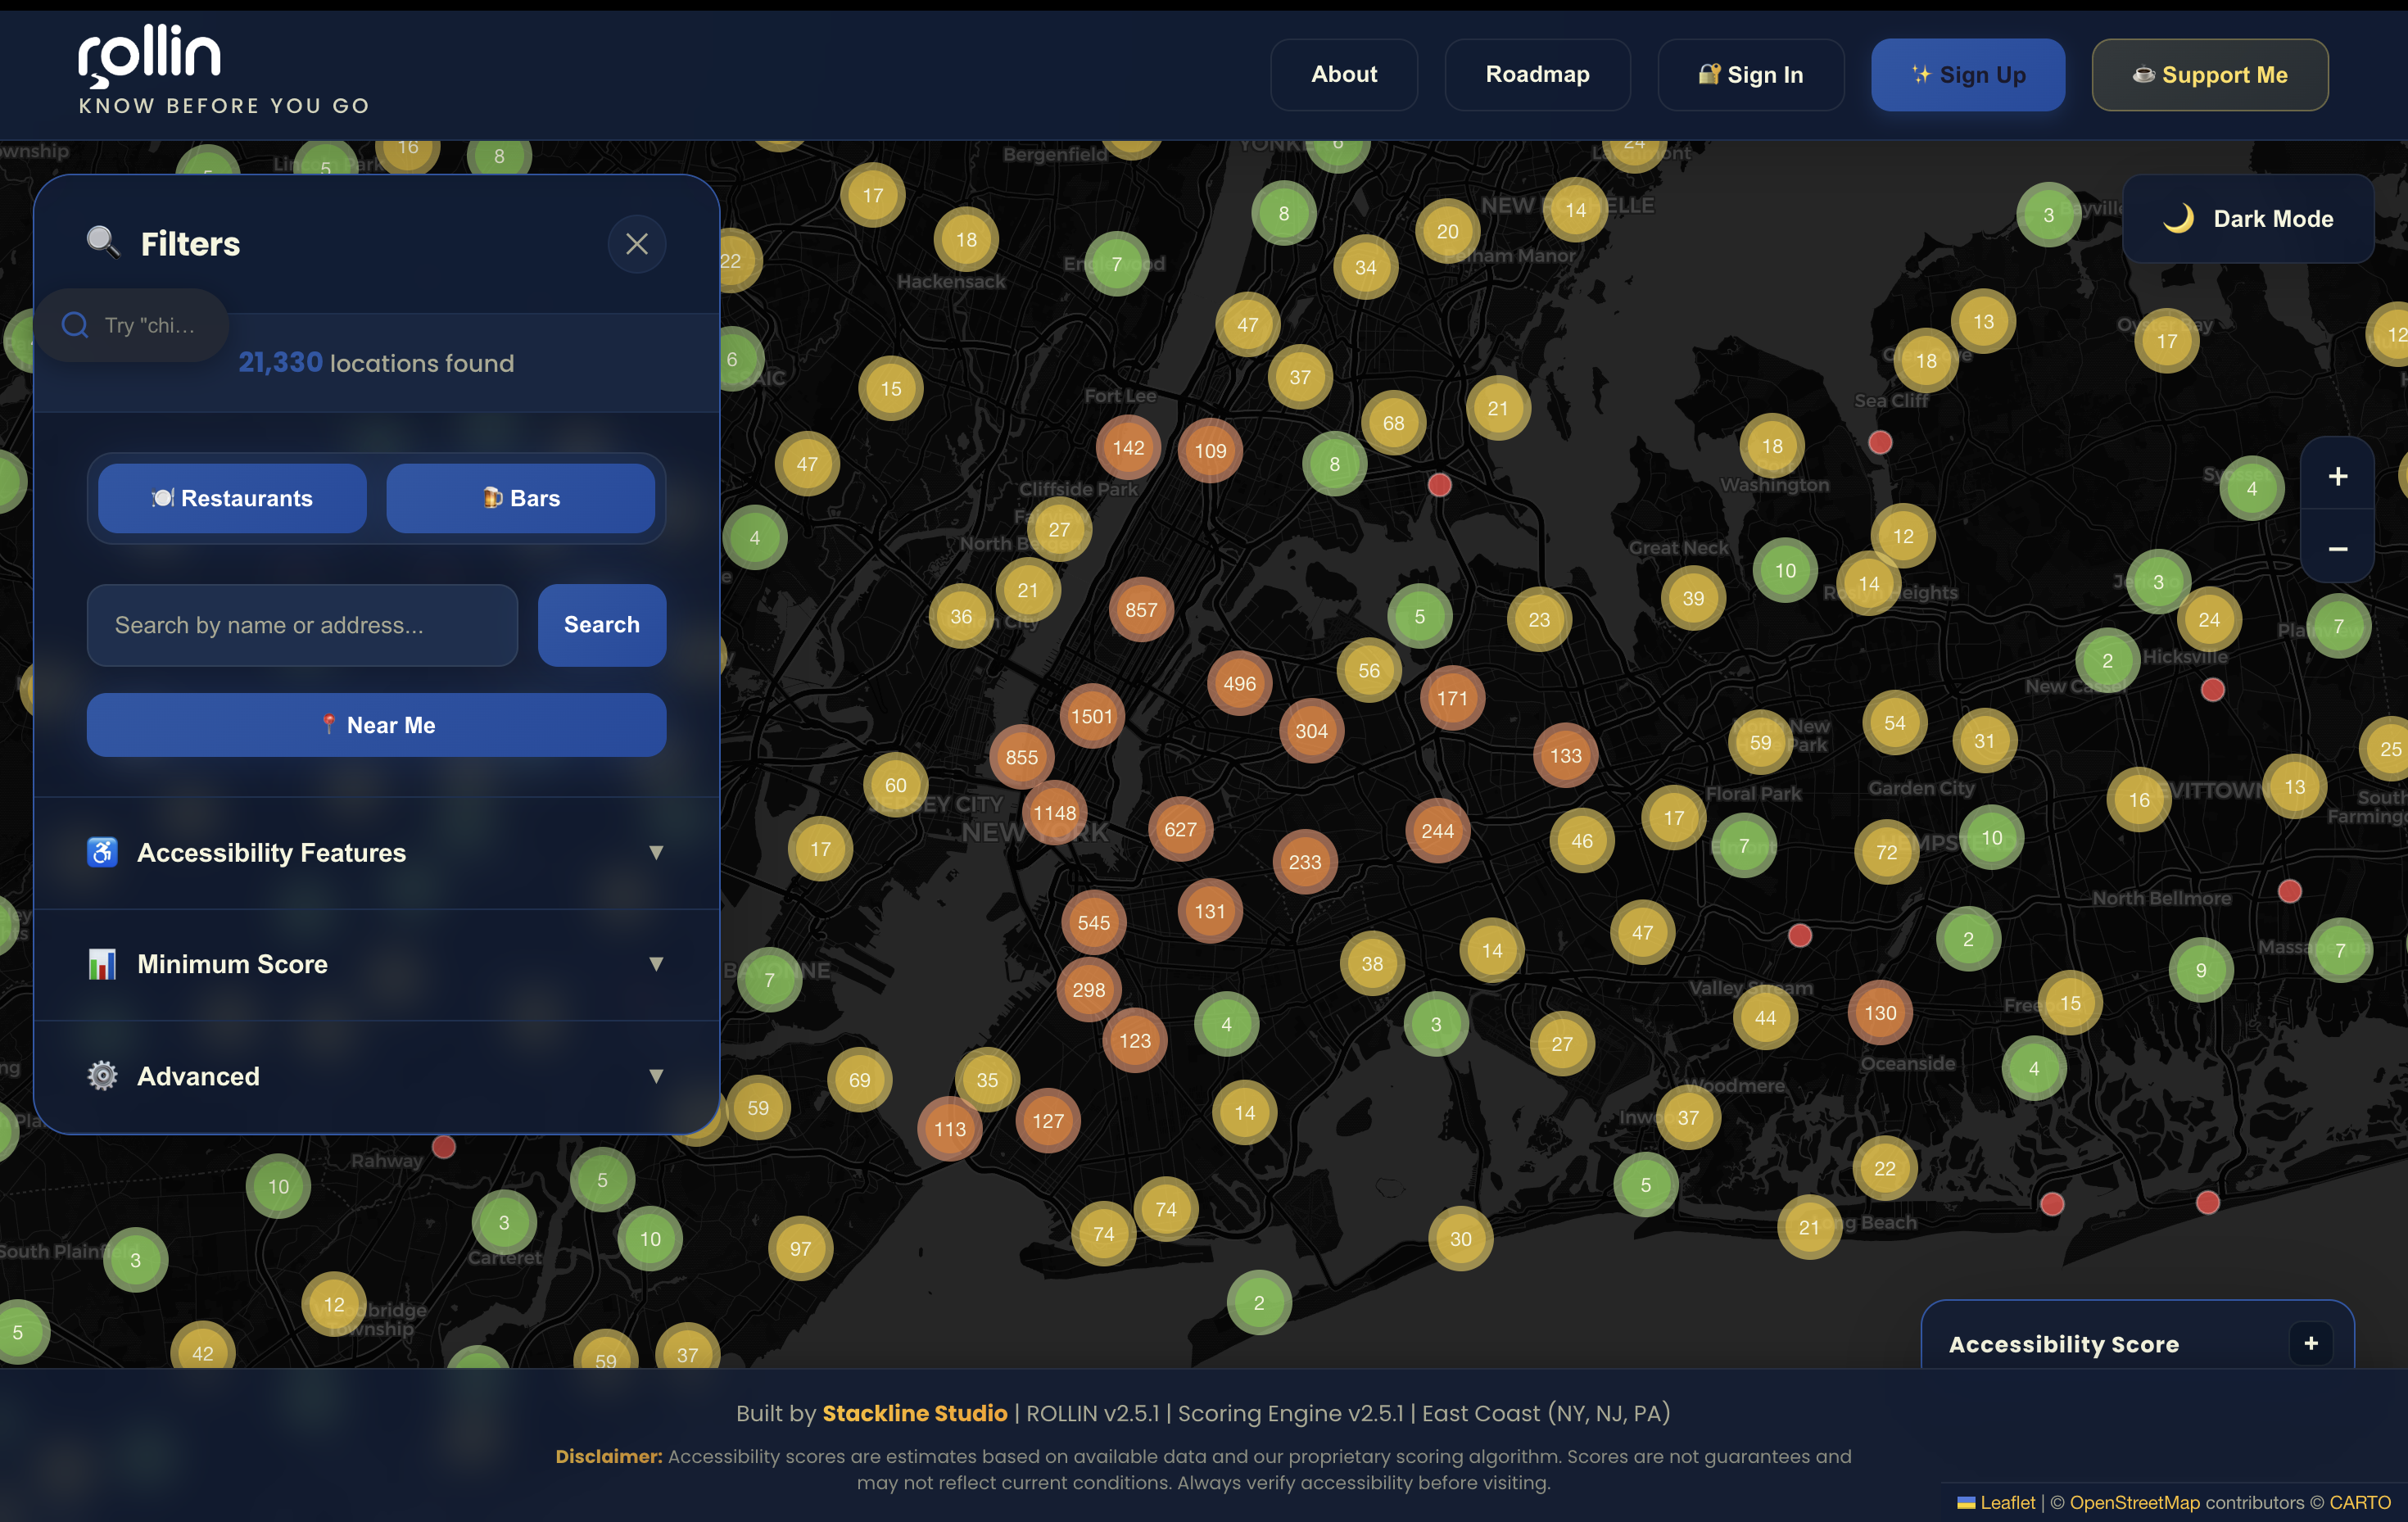Focus the name or address search field
Image resolution: width=2408 pixels, height=1522 pixels.
[x=302, y=625]
